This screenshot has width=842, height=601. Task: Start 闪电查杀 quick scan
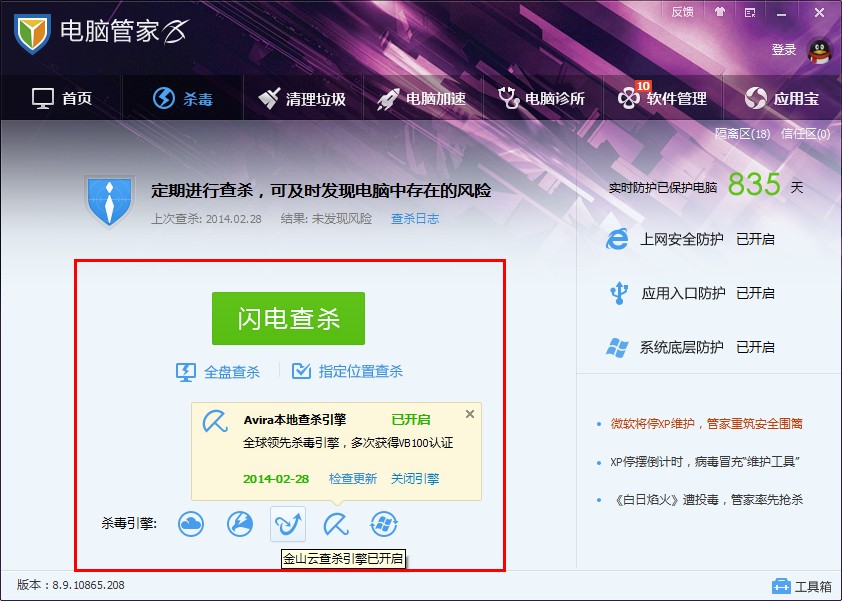click(288, 318)
